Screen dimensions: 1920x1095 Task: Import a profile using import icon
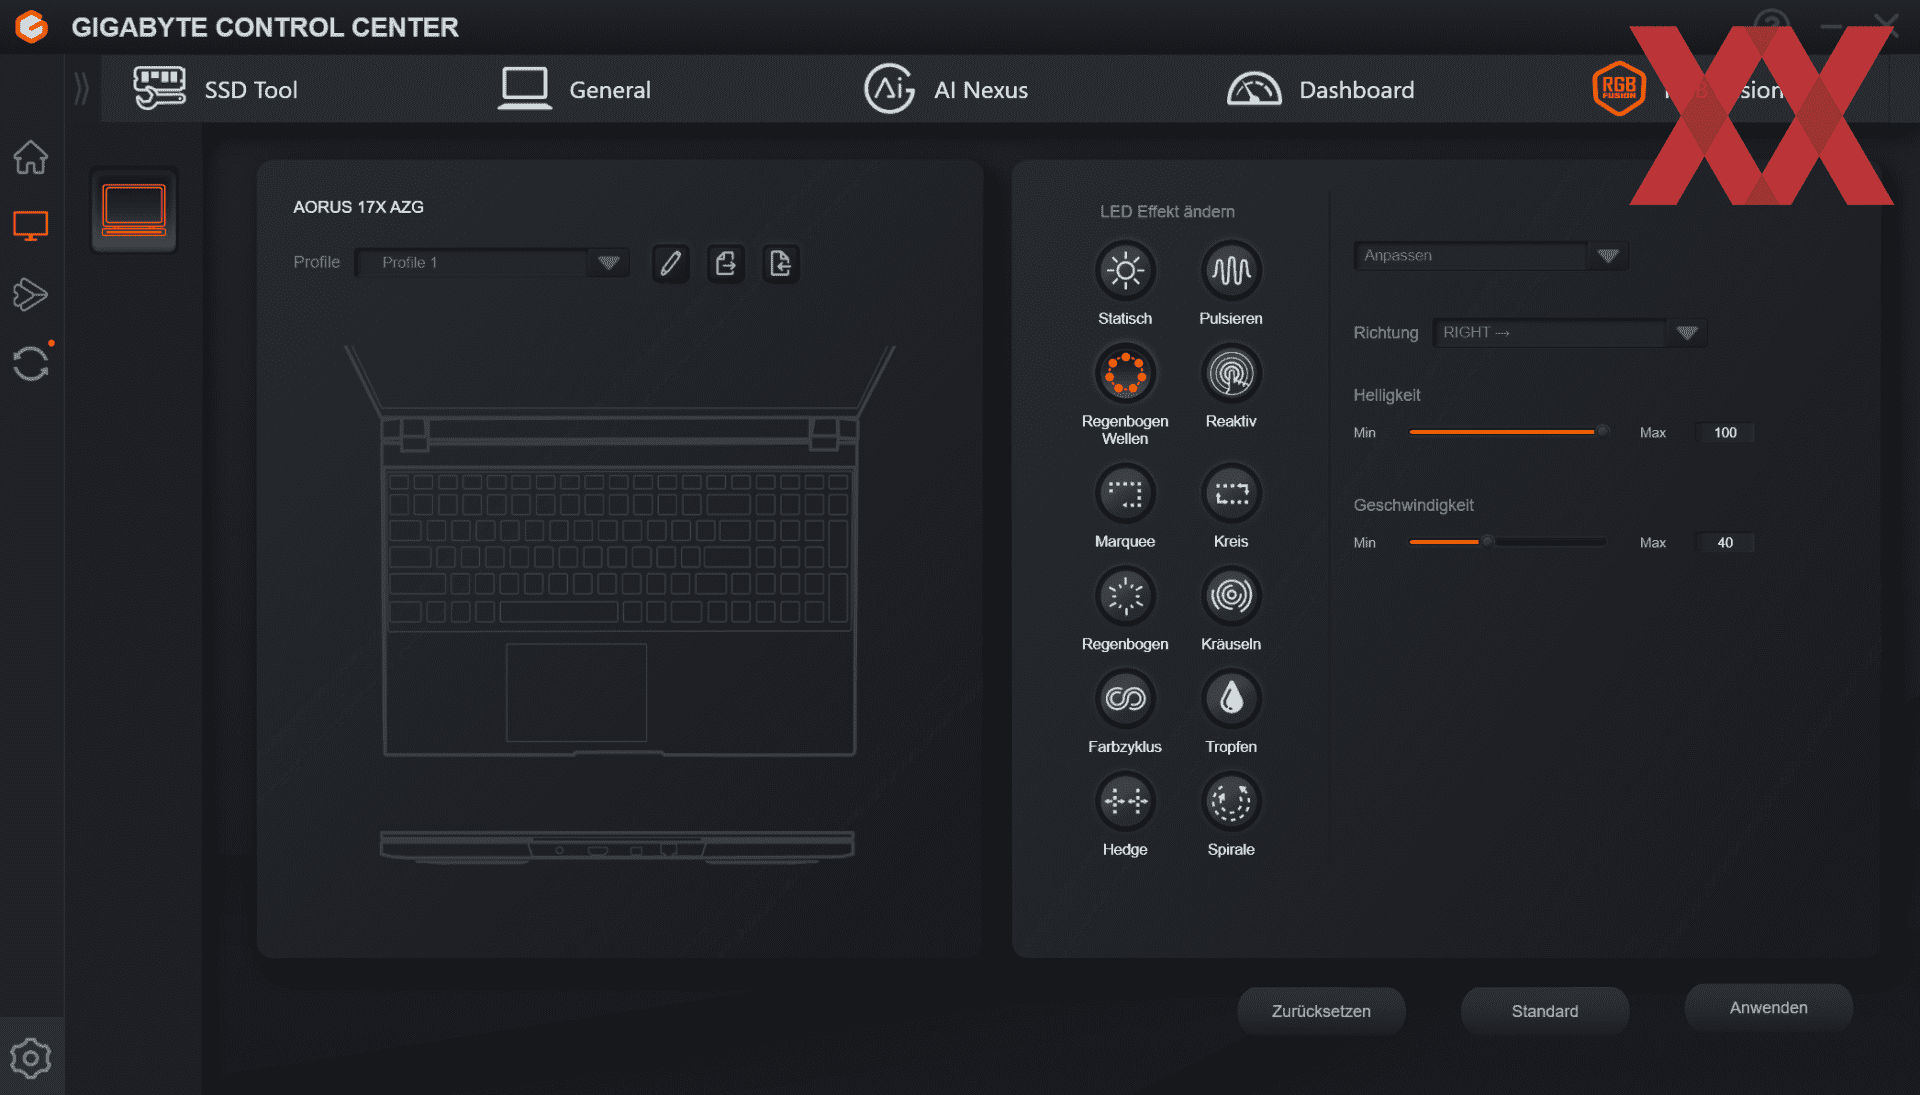click(781, 263)
